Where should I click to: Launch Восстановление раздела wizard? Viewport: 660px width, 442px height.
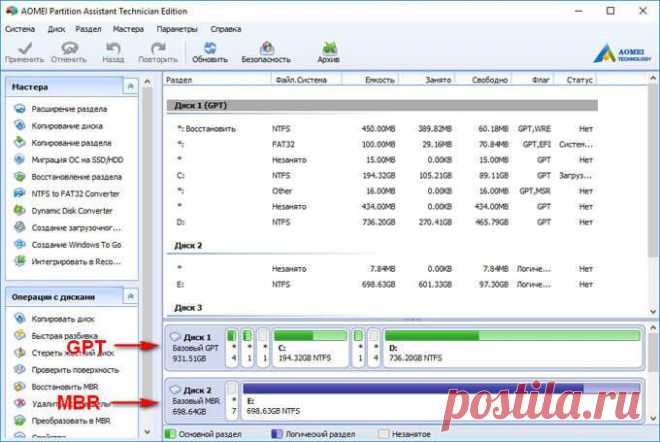(77, 177)
